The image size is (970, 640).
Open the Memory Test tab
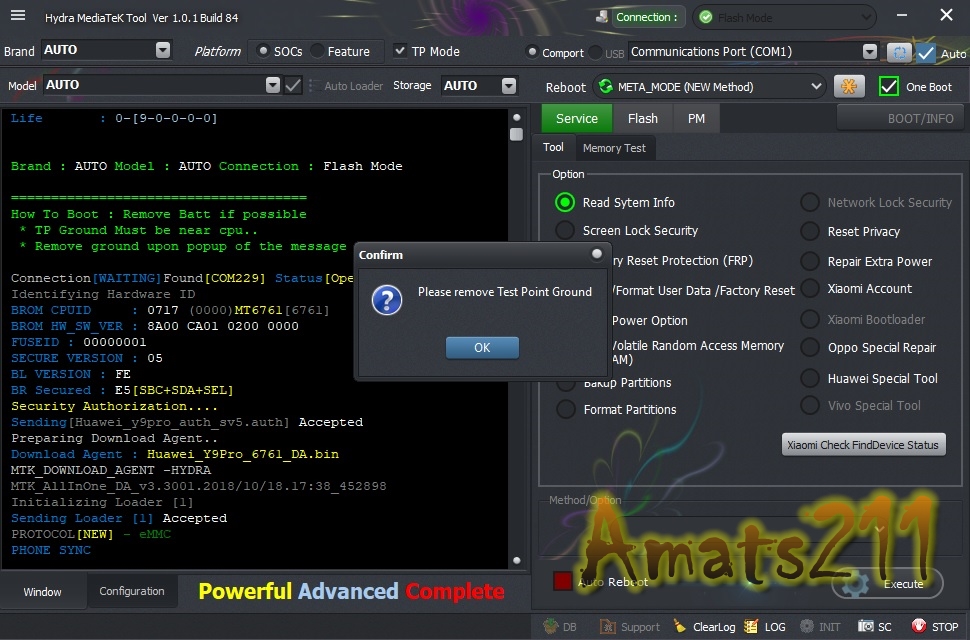coord(614,148)
